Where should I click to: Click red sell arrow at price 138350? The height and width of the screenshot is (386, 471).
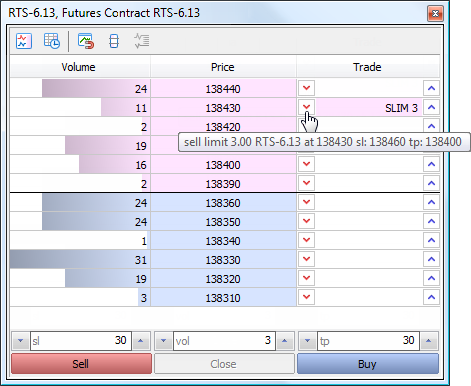point(306,221)
